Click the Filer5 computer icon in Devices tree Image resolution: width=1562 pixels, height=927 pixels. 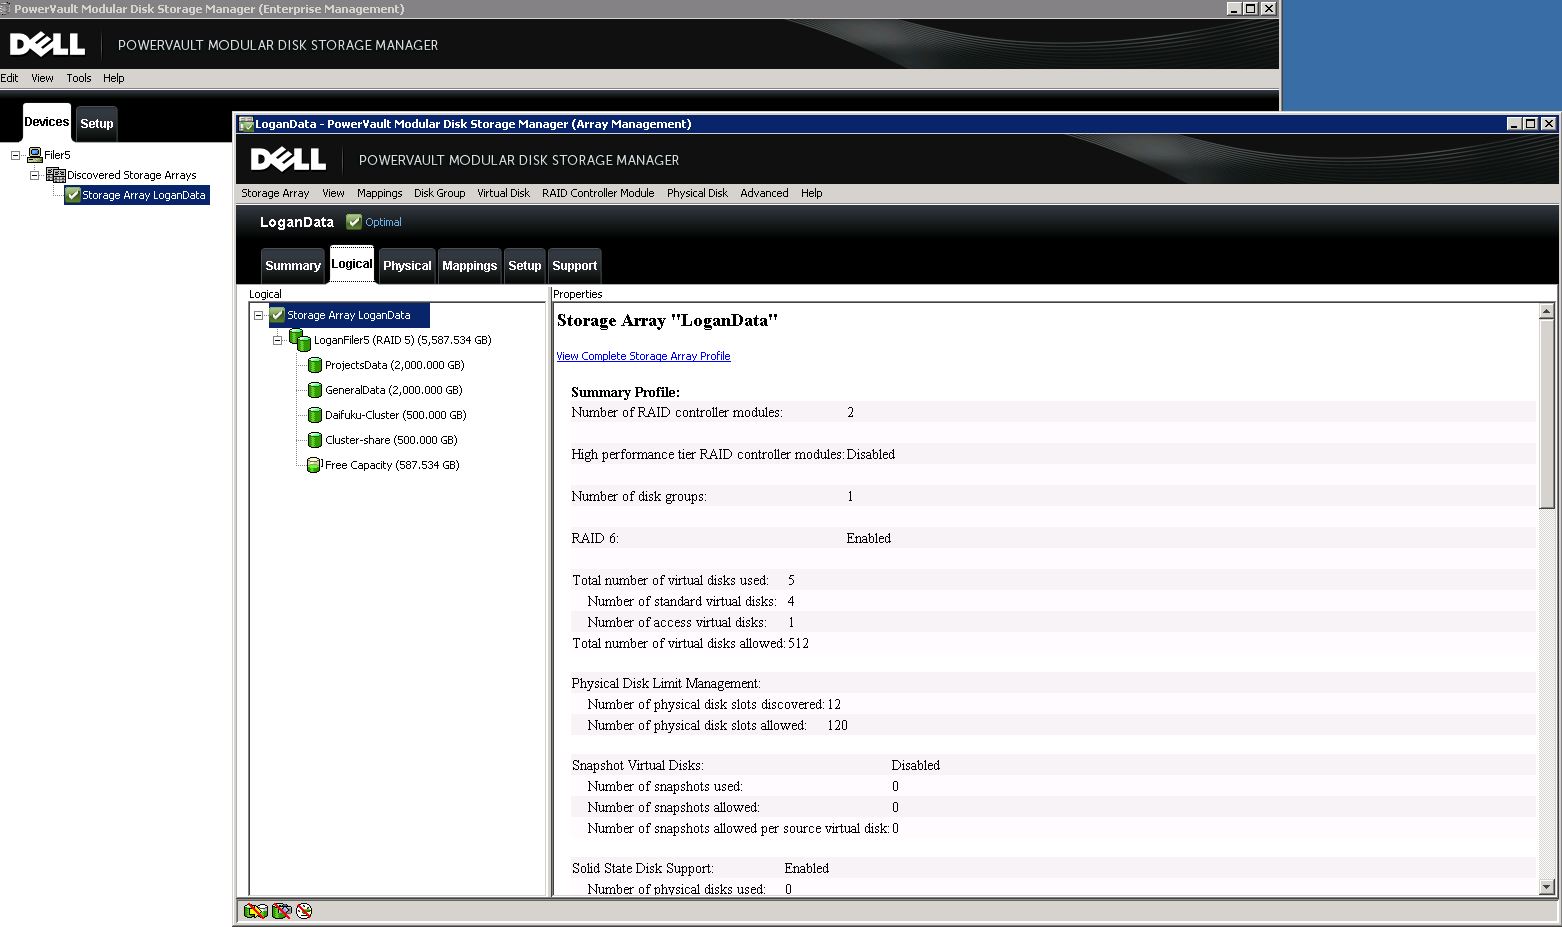pyautogui.click(x=35, y=155)
